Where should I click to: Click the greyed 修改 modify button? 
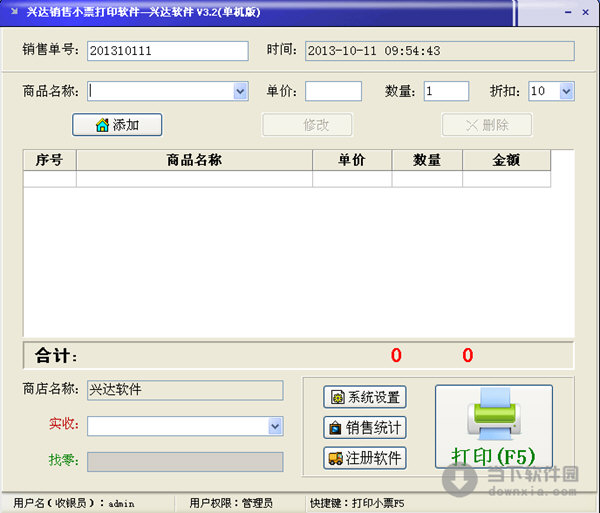coord(307,125)
